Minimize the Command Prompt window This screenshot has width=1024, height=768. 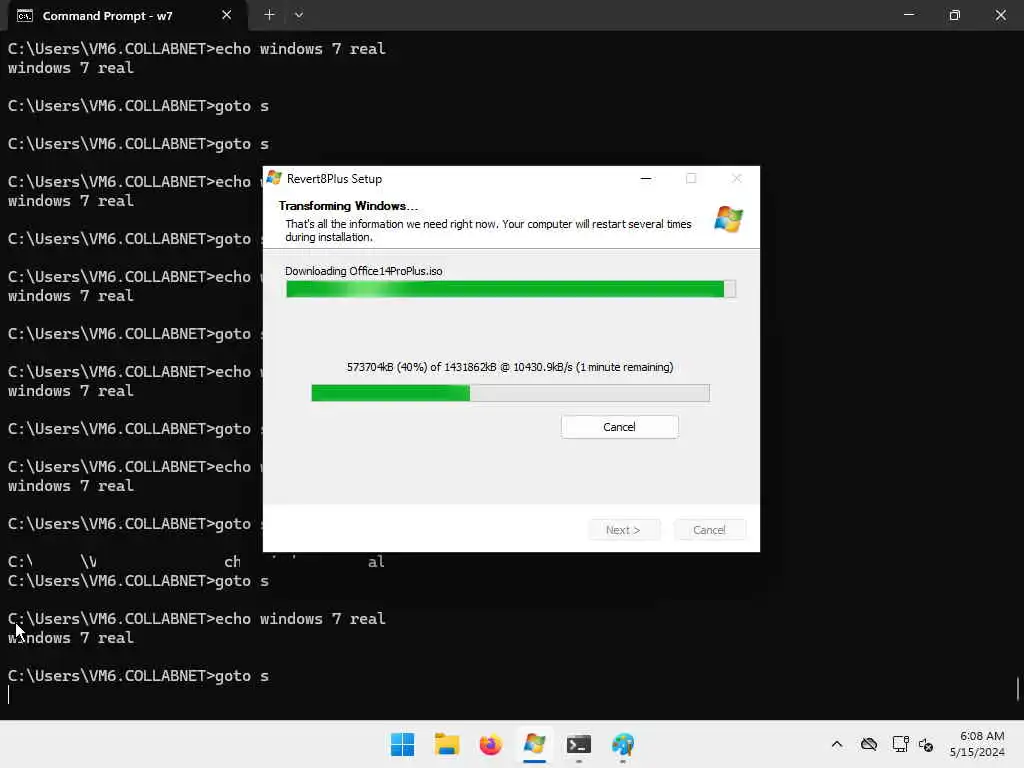[909, 15]
